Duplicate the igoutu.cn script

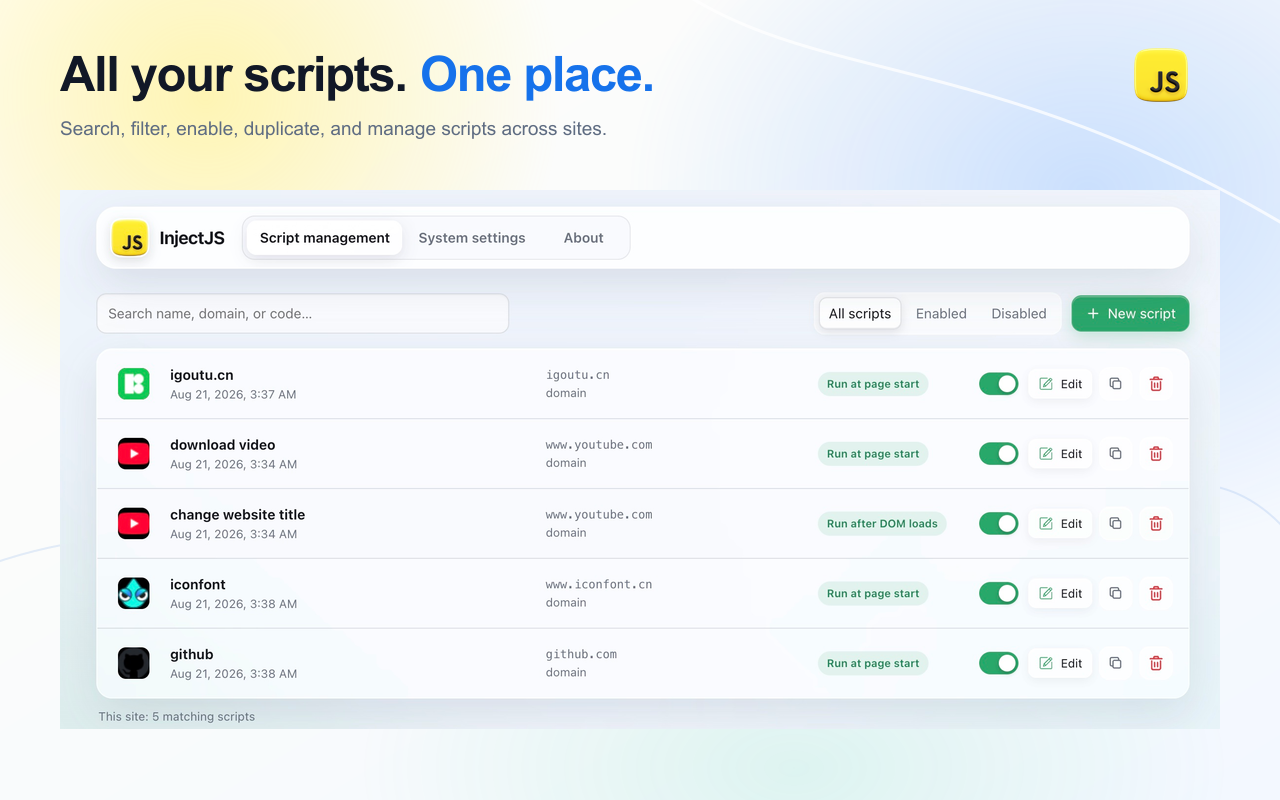tap(1115, 384)
